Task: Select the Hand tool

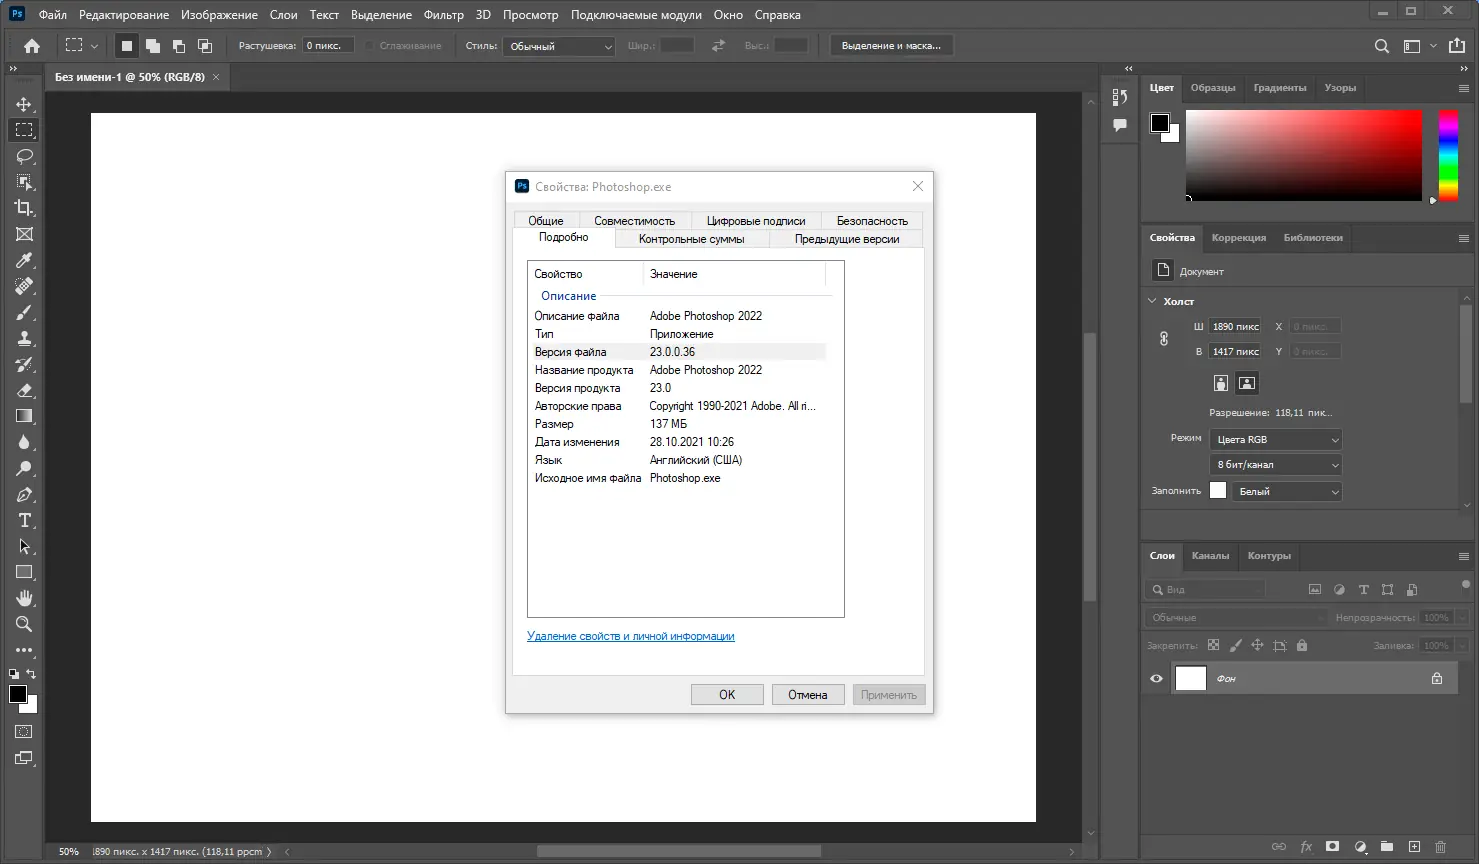Action: (x=24, y=598)
